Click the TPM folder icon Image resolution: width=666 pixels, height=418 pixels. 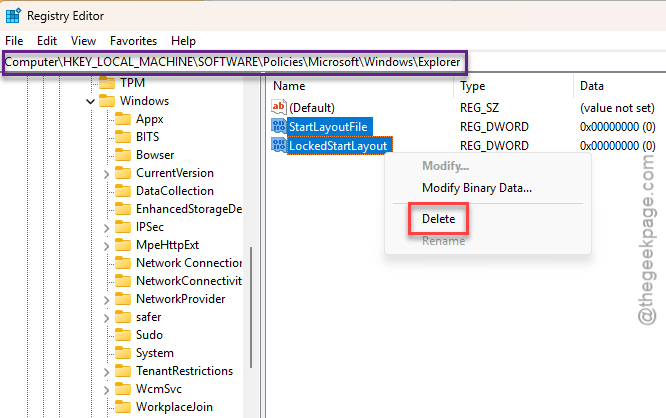(107, 82)
